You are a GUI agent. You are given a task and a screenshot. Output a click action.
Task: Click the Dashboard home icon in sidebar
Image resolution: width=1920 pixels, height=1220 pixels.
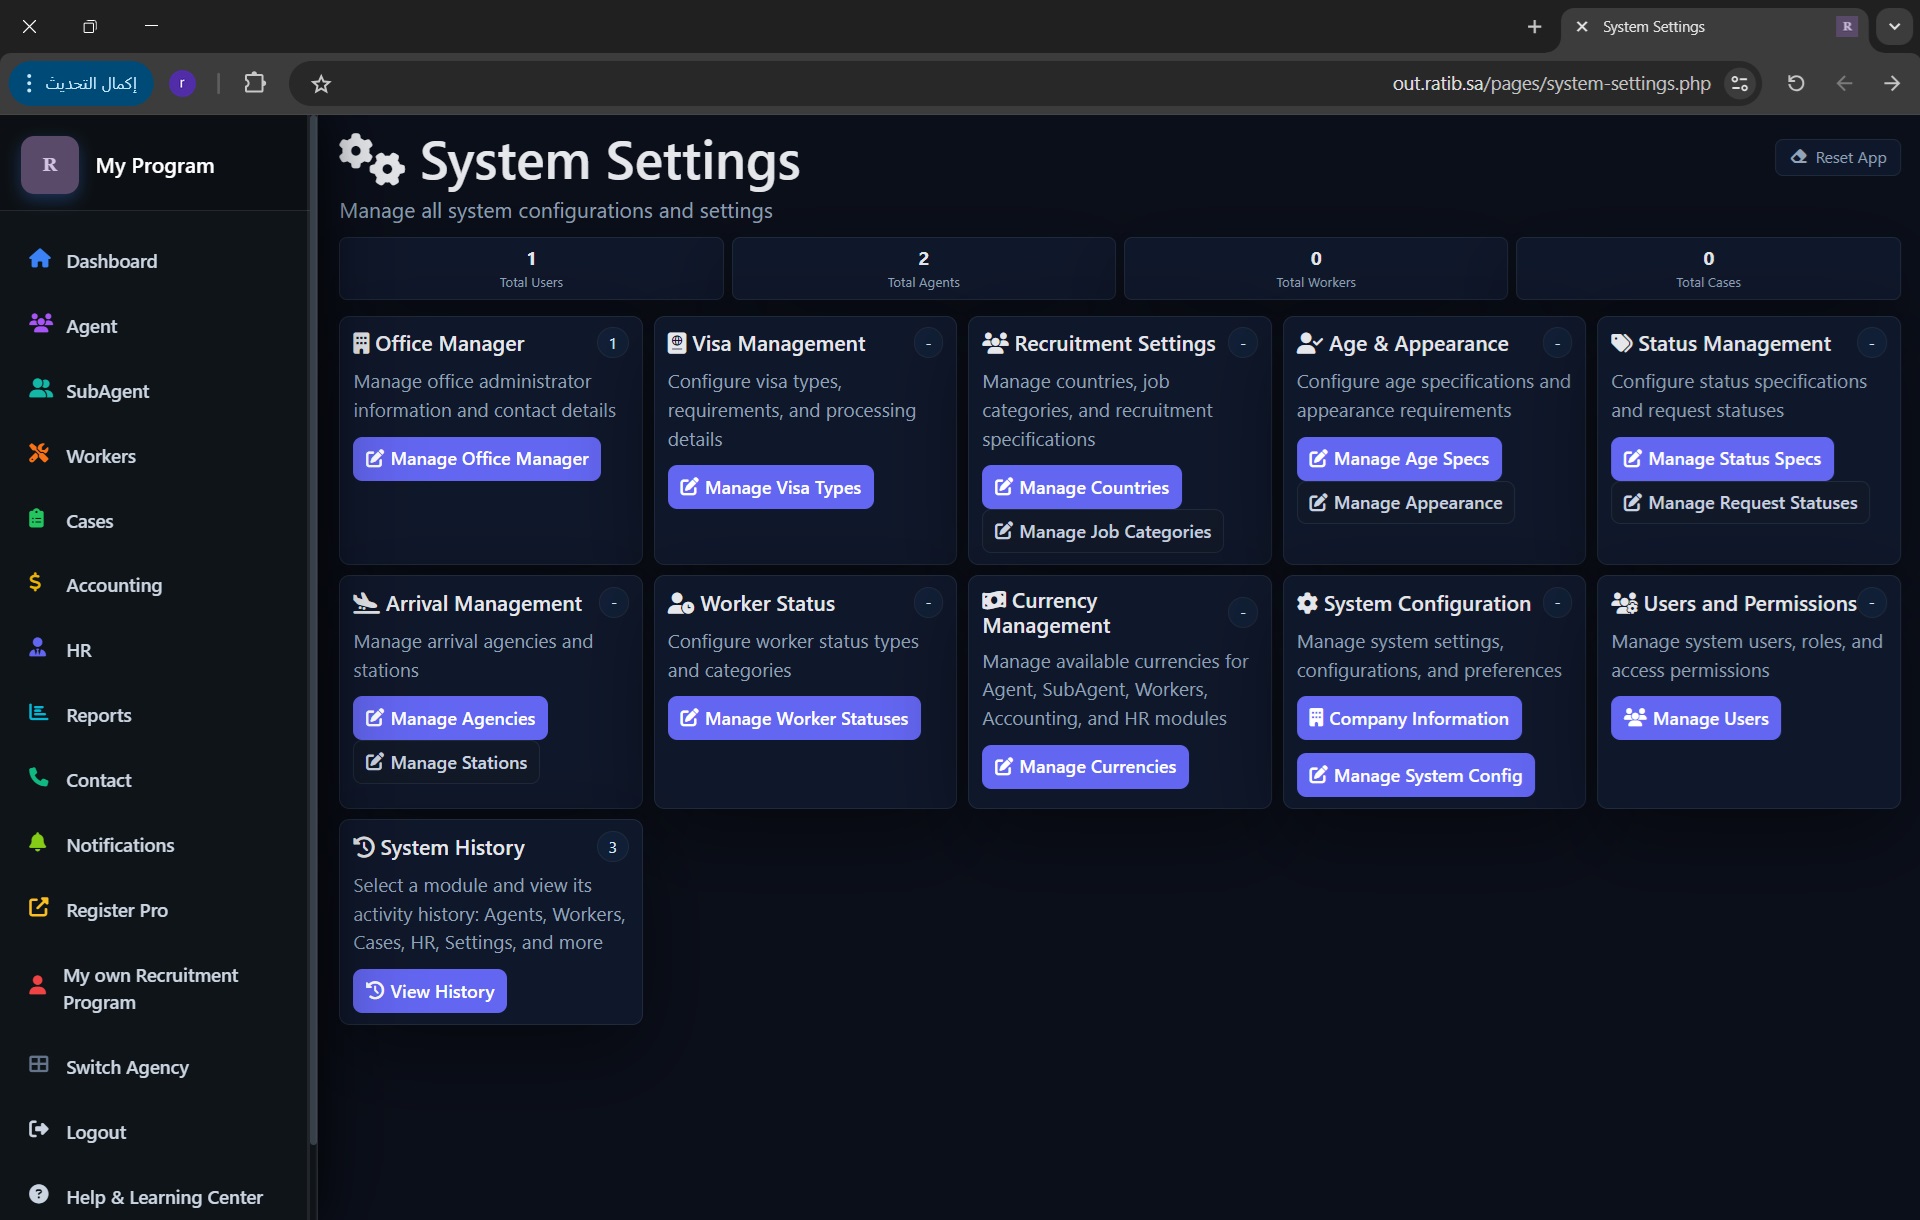click(x=40, y=259)
